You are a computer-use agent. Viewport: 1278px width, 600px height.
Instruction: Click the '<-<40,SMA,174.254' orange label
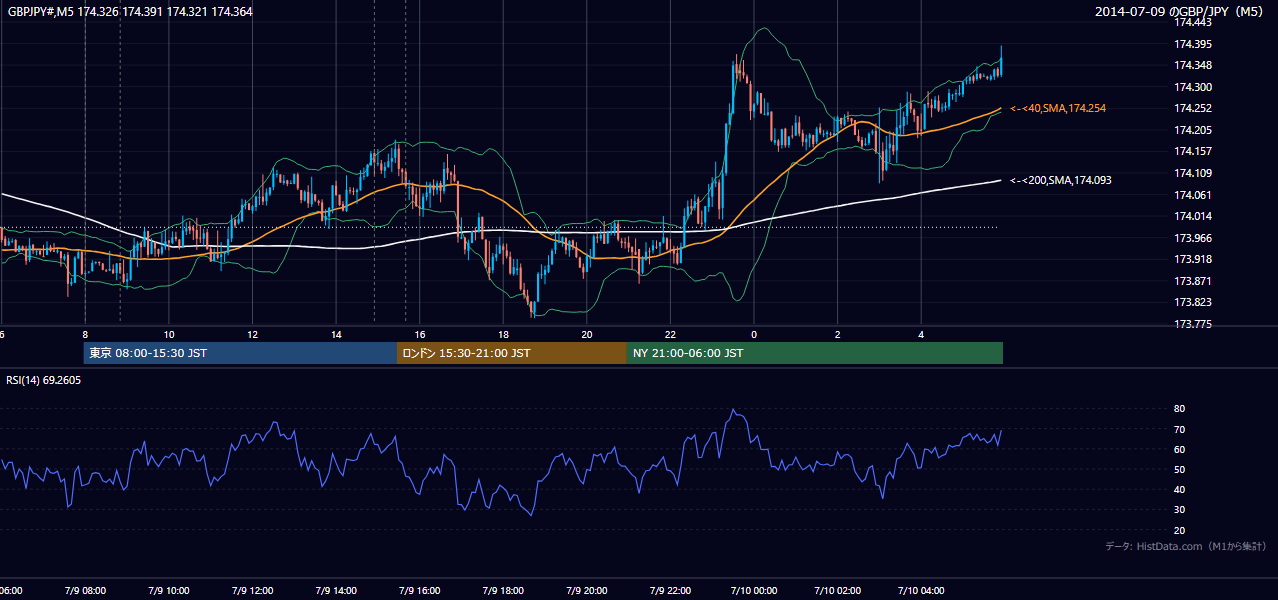click(1058, 108)
